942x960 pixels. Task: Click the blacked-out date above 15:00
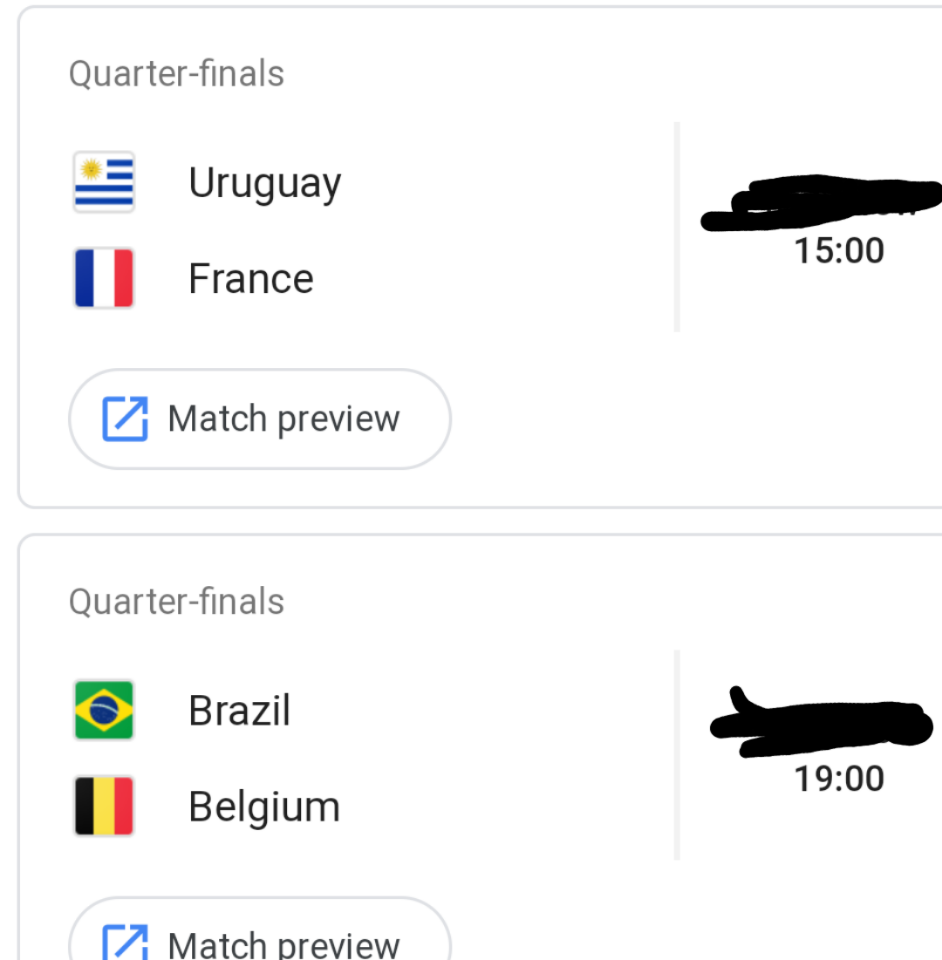[822, 205]
